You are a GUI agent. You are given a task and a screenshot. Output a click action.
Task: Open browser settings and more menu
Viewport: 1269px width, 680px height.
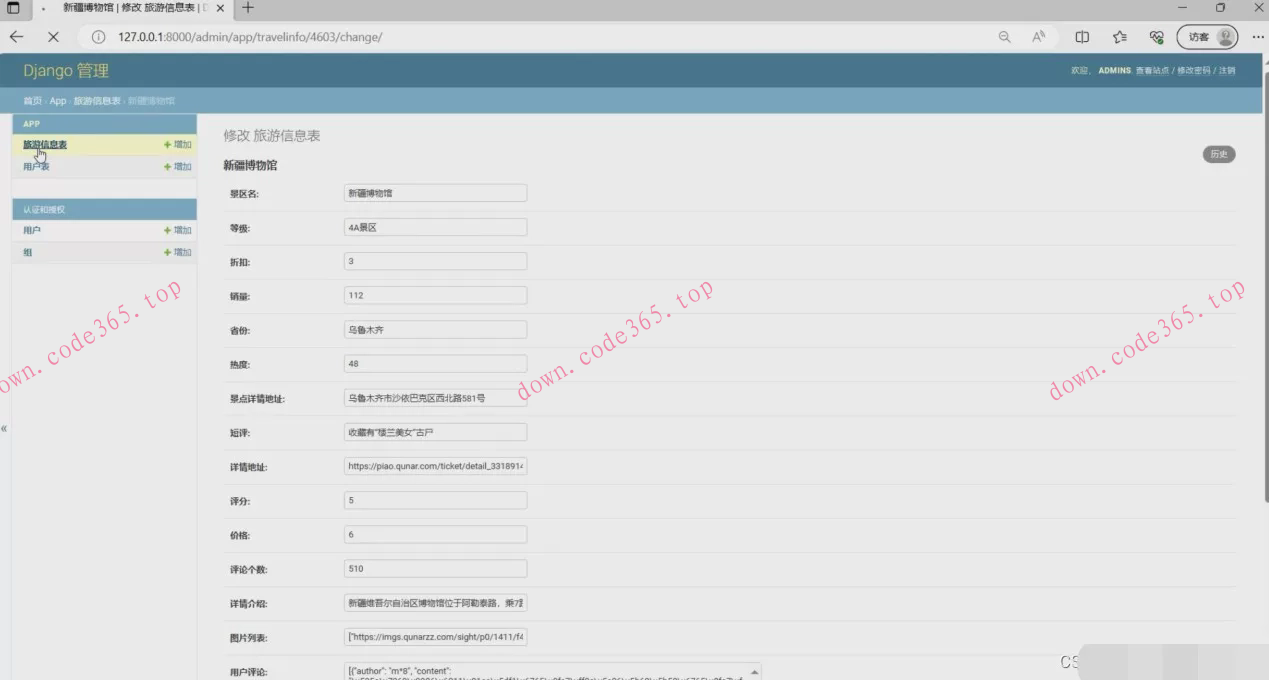1257,37
